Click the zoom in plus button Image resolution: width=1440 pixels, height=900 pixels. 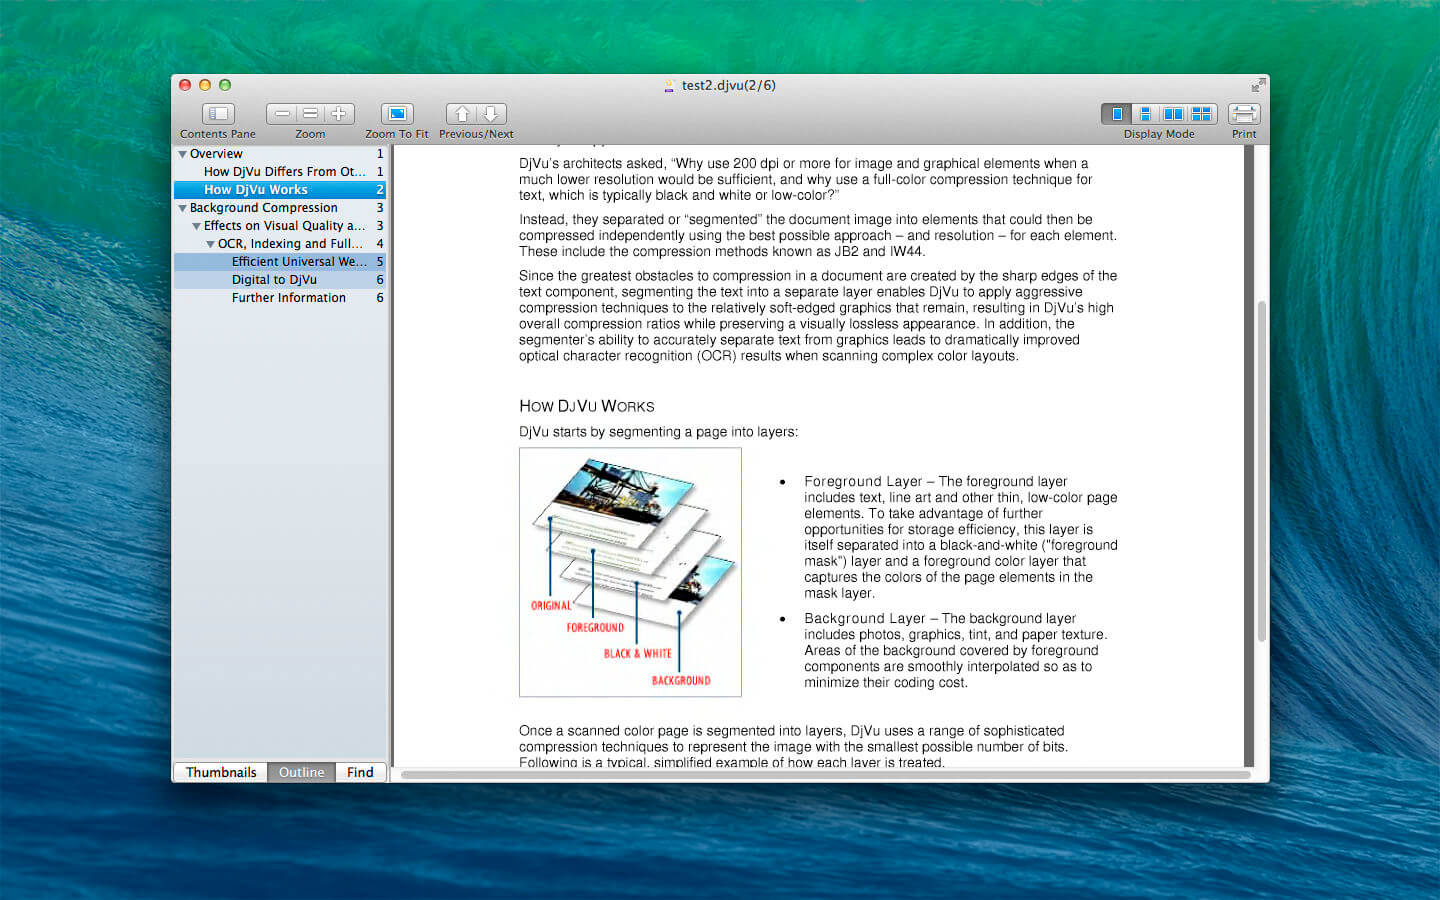[x=339, y=114]
